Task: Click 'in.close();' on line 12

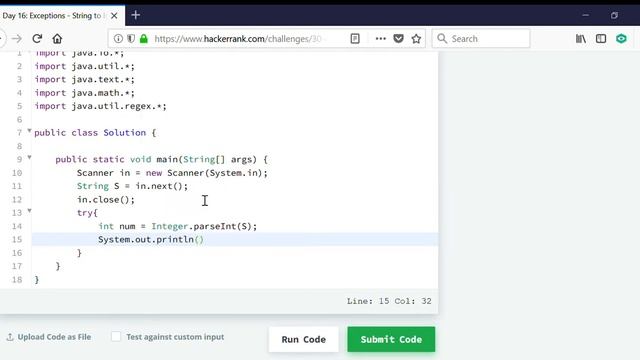Action: tap(106, 200)
